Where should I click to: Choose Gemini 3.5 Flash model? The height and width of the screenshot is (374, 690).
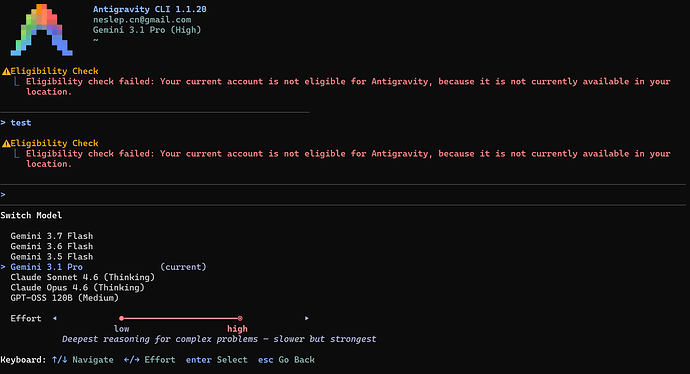(52, 257)
